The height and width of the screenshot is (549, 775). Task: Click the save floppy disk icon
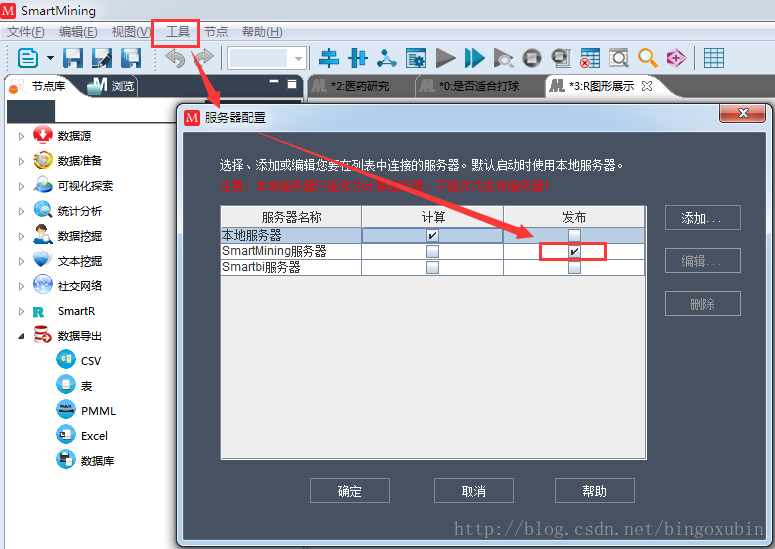point(73,58)
